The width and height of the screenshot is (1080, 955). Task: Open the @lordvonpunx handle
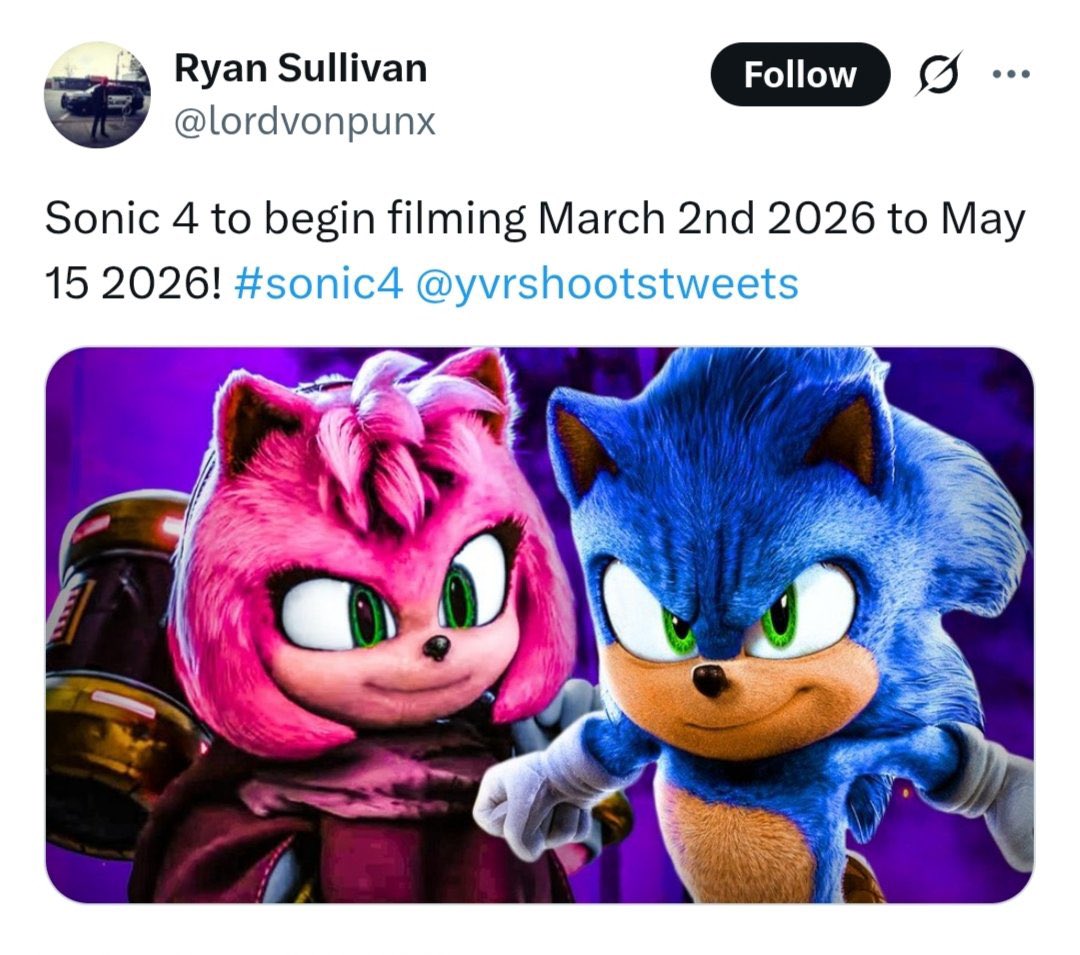pyautogui.click(x=305, y=121)
